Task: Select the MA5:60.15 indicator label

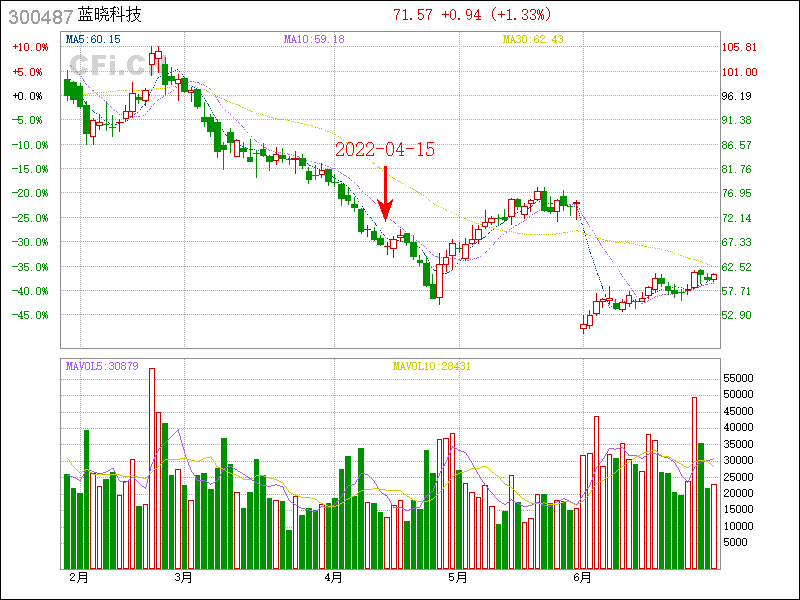Action: (93, 39)
